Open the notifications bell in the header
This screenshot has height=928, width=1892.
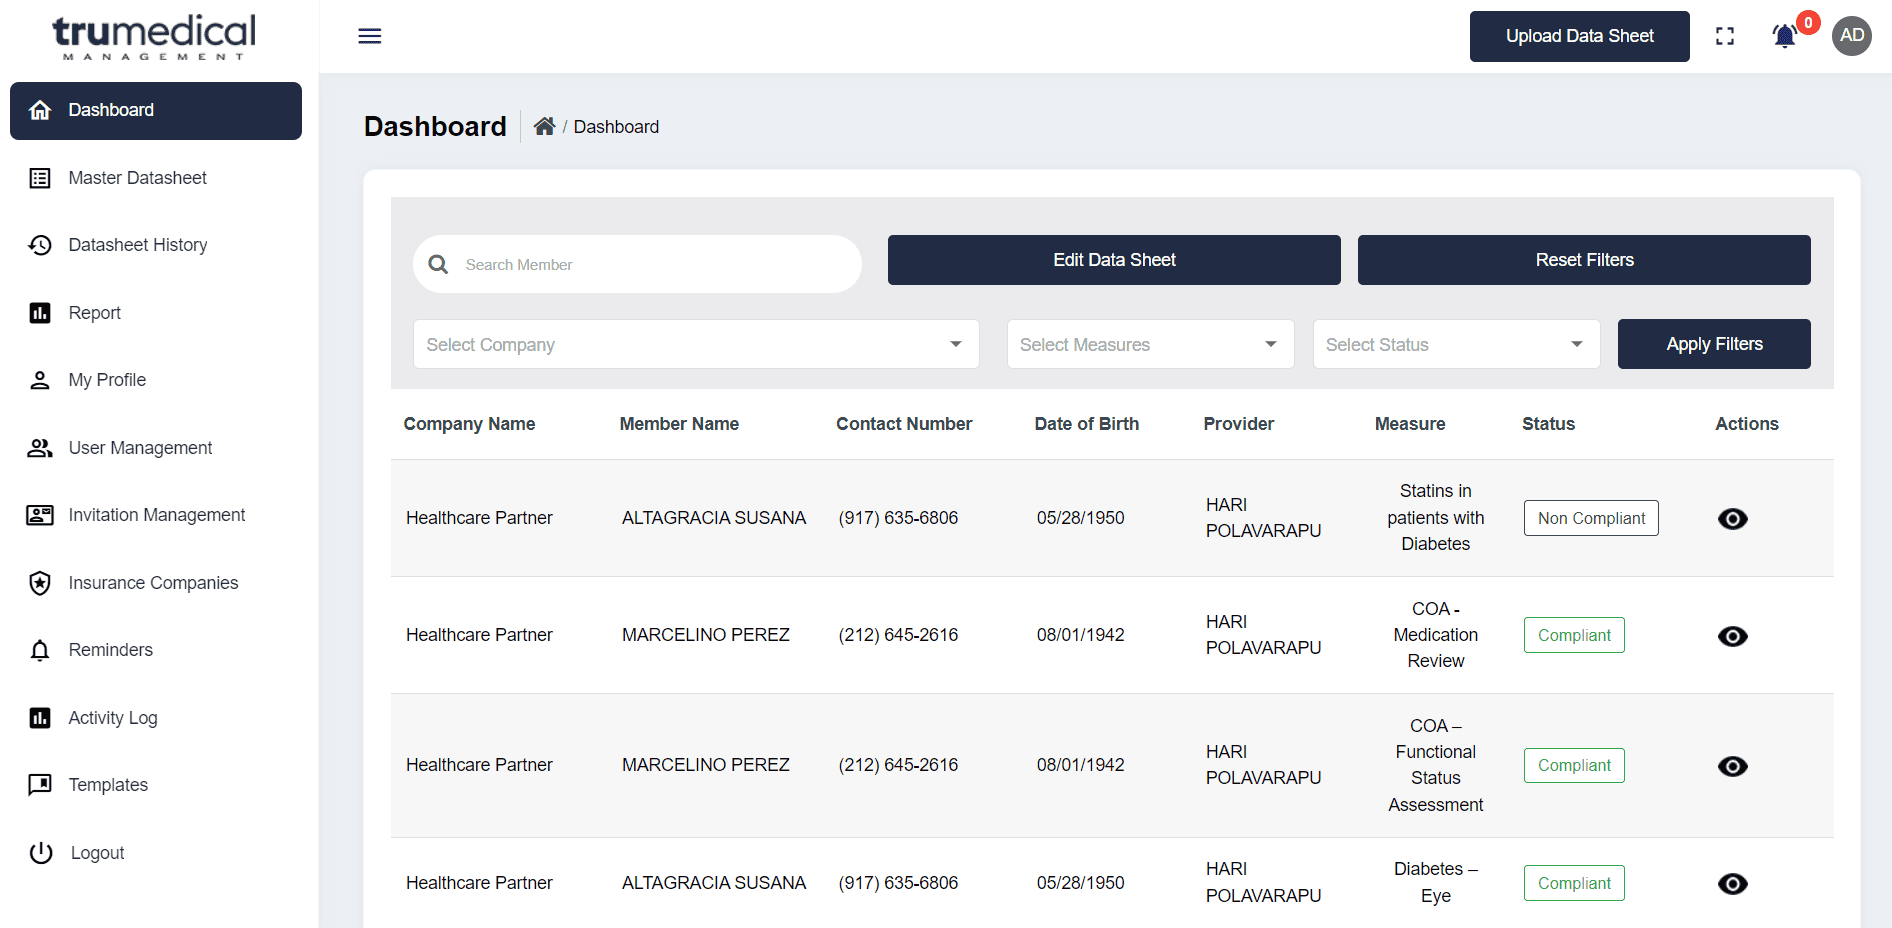pyautogui.click(x=1784, y=36)
